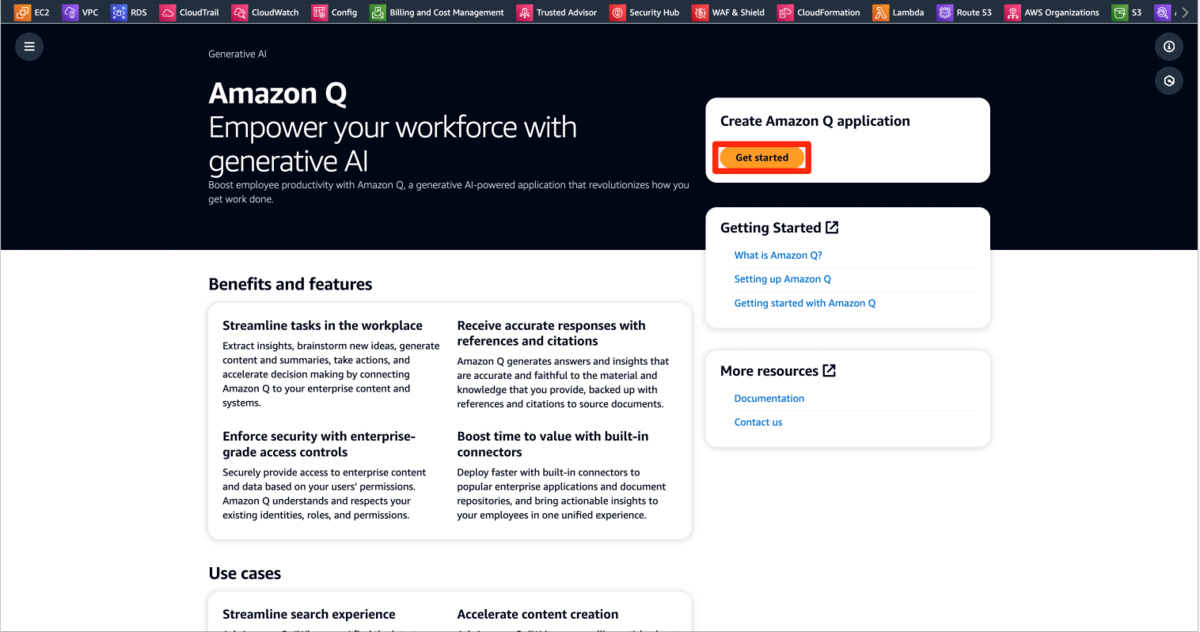Screen dimensions: 1200x632
Task: Open Setting up Amazon Q link
Action: (782, 279)
